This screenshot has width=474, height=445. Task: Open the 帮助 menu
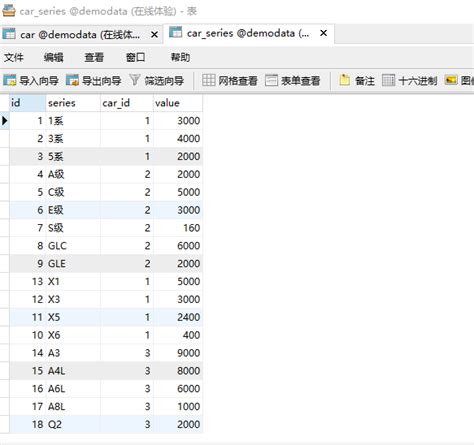[x=180, y=57]
